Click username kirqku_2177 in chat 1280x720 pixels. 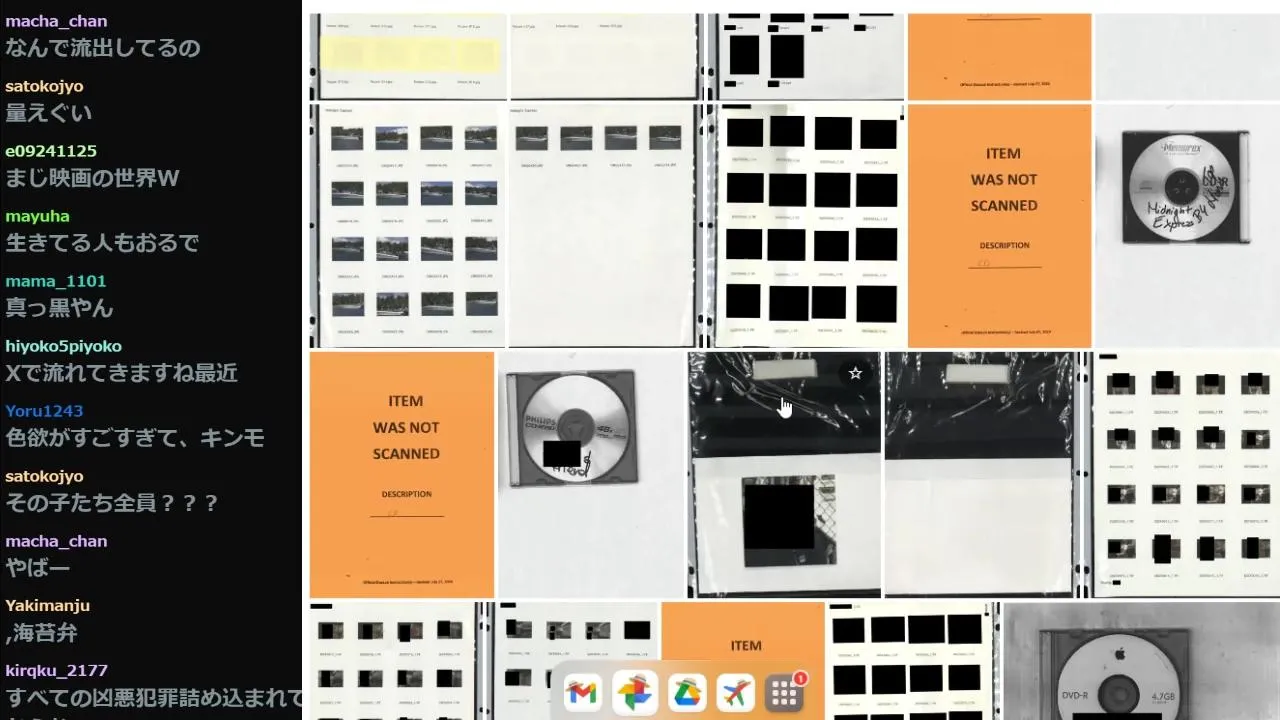[56, 671]
